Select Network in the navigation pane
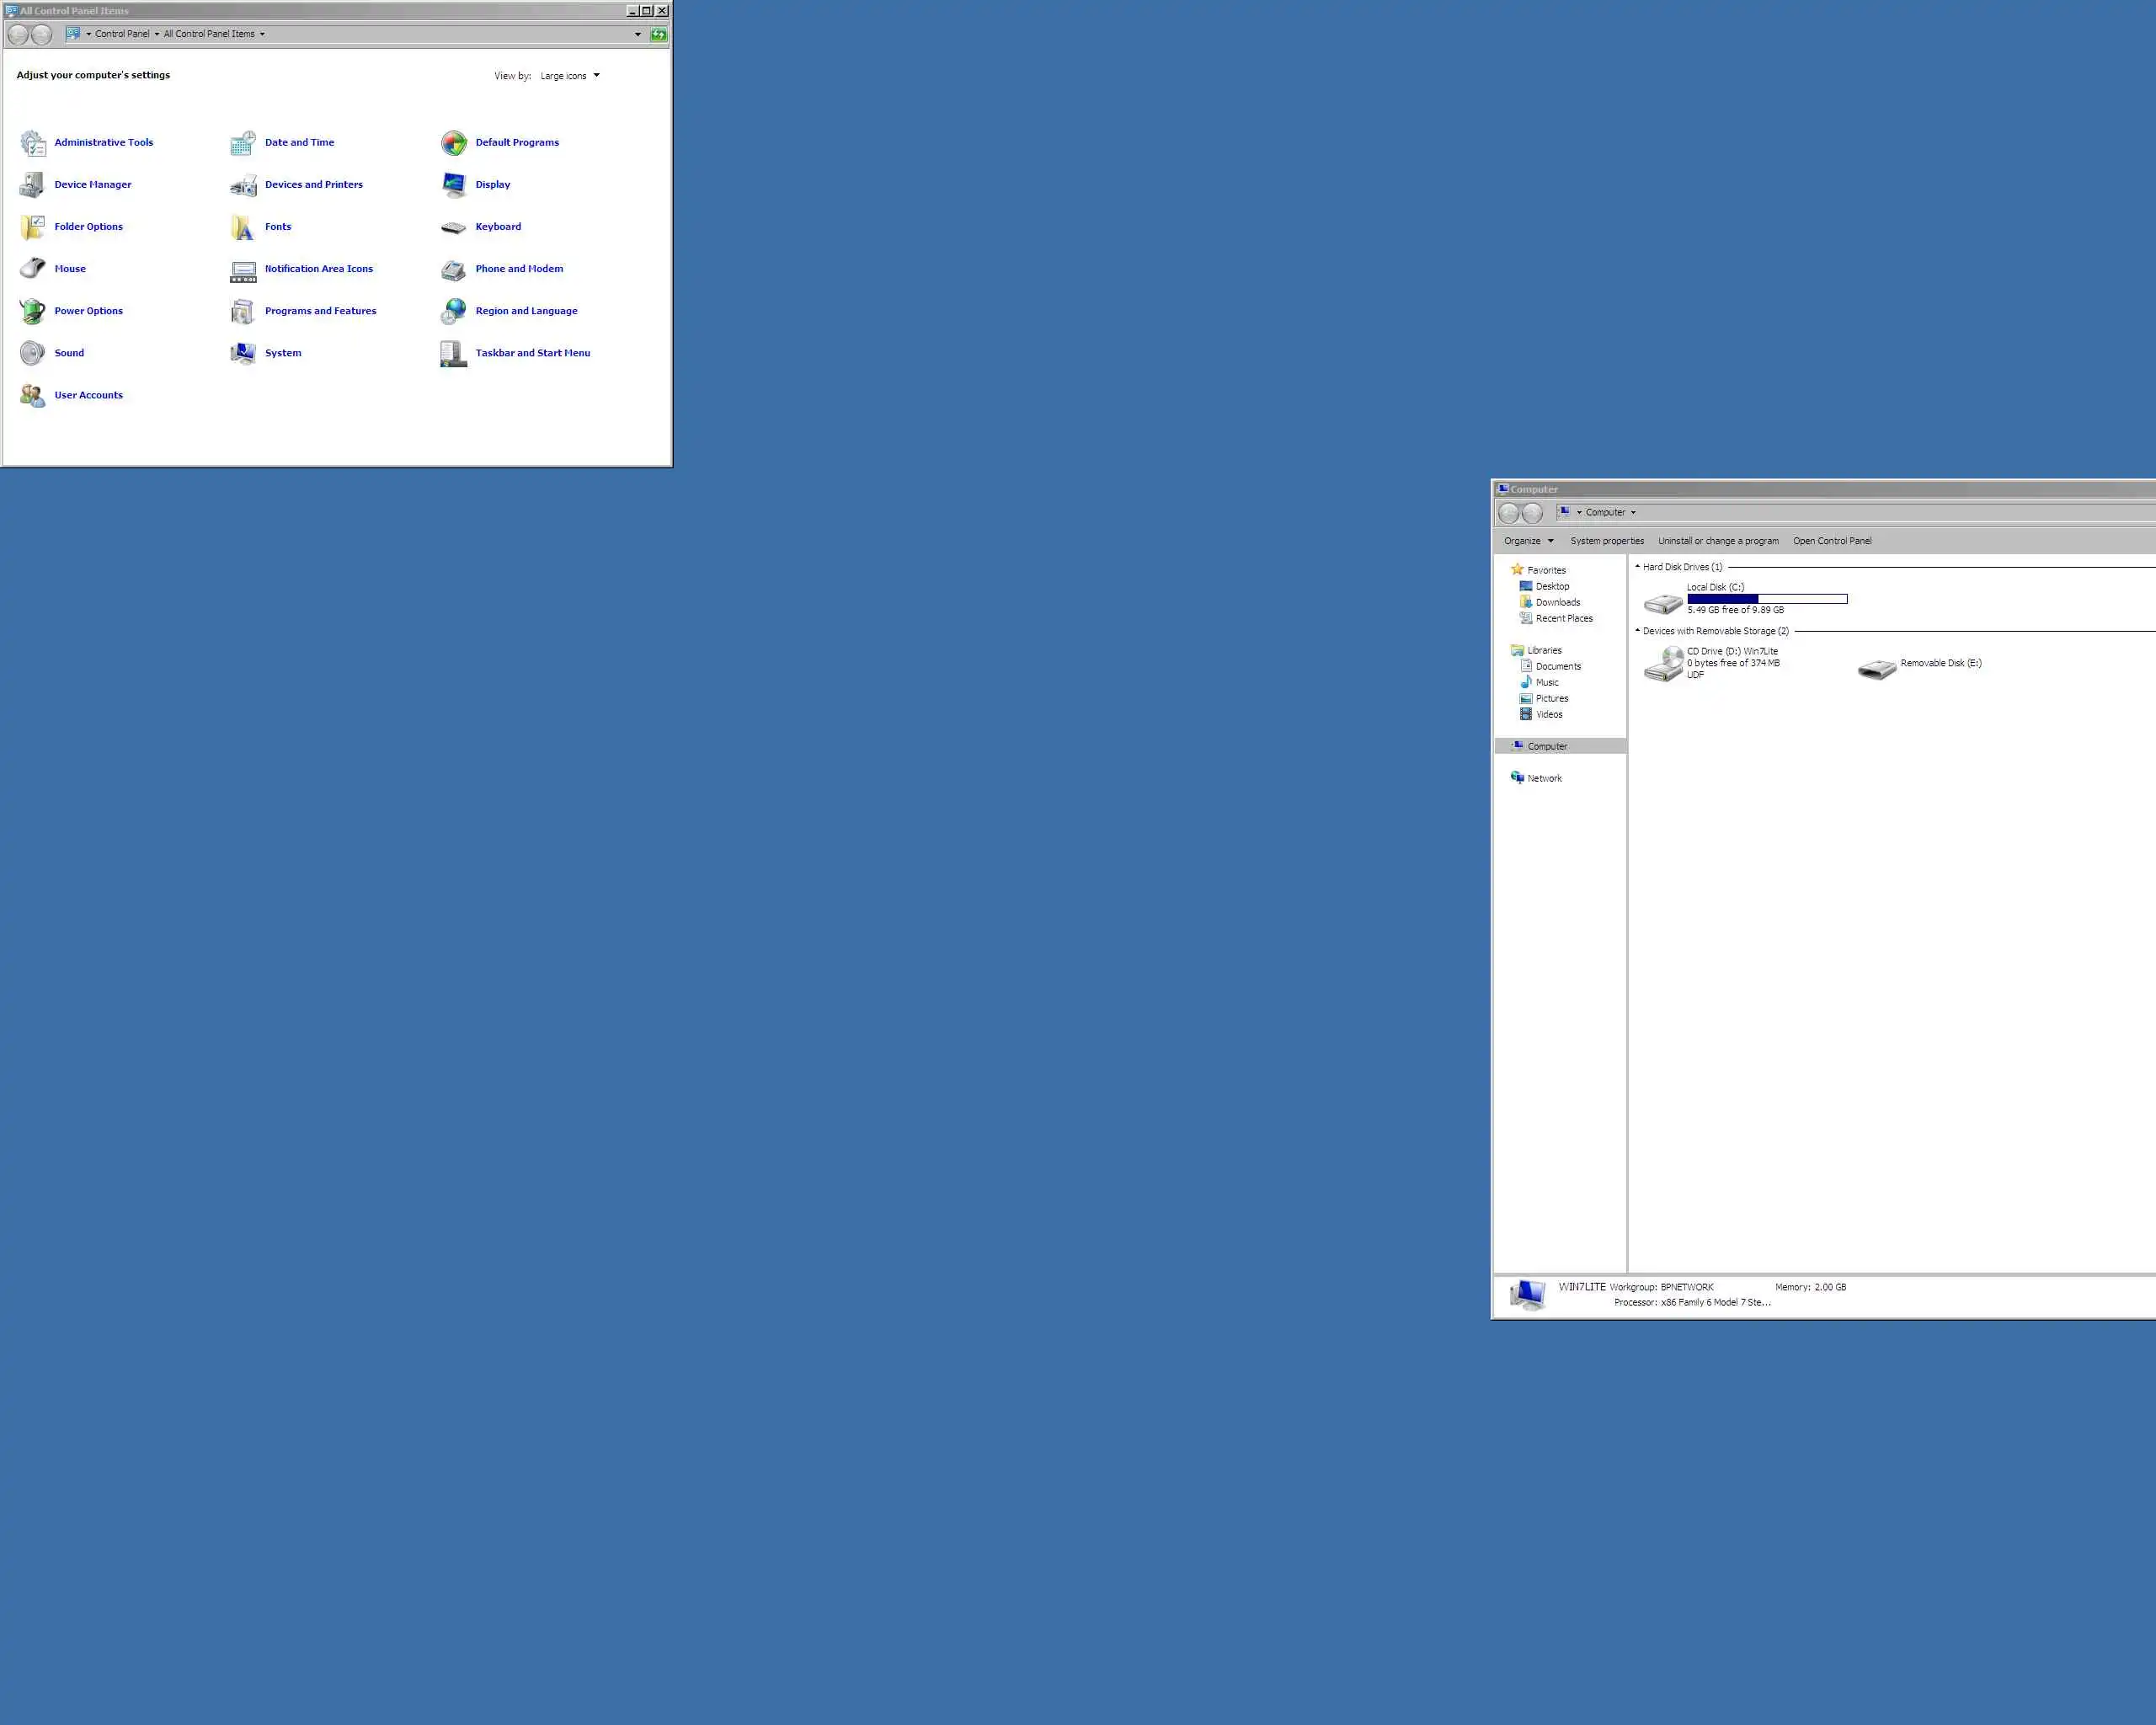This screenshot has width=2156, height=1725. (1543, 779)
